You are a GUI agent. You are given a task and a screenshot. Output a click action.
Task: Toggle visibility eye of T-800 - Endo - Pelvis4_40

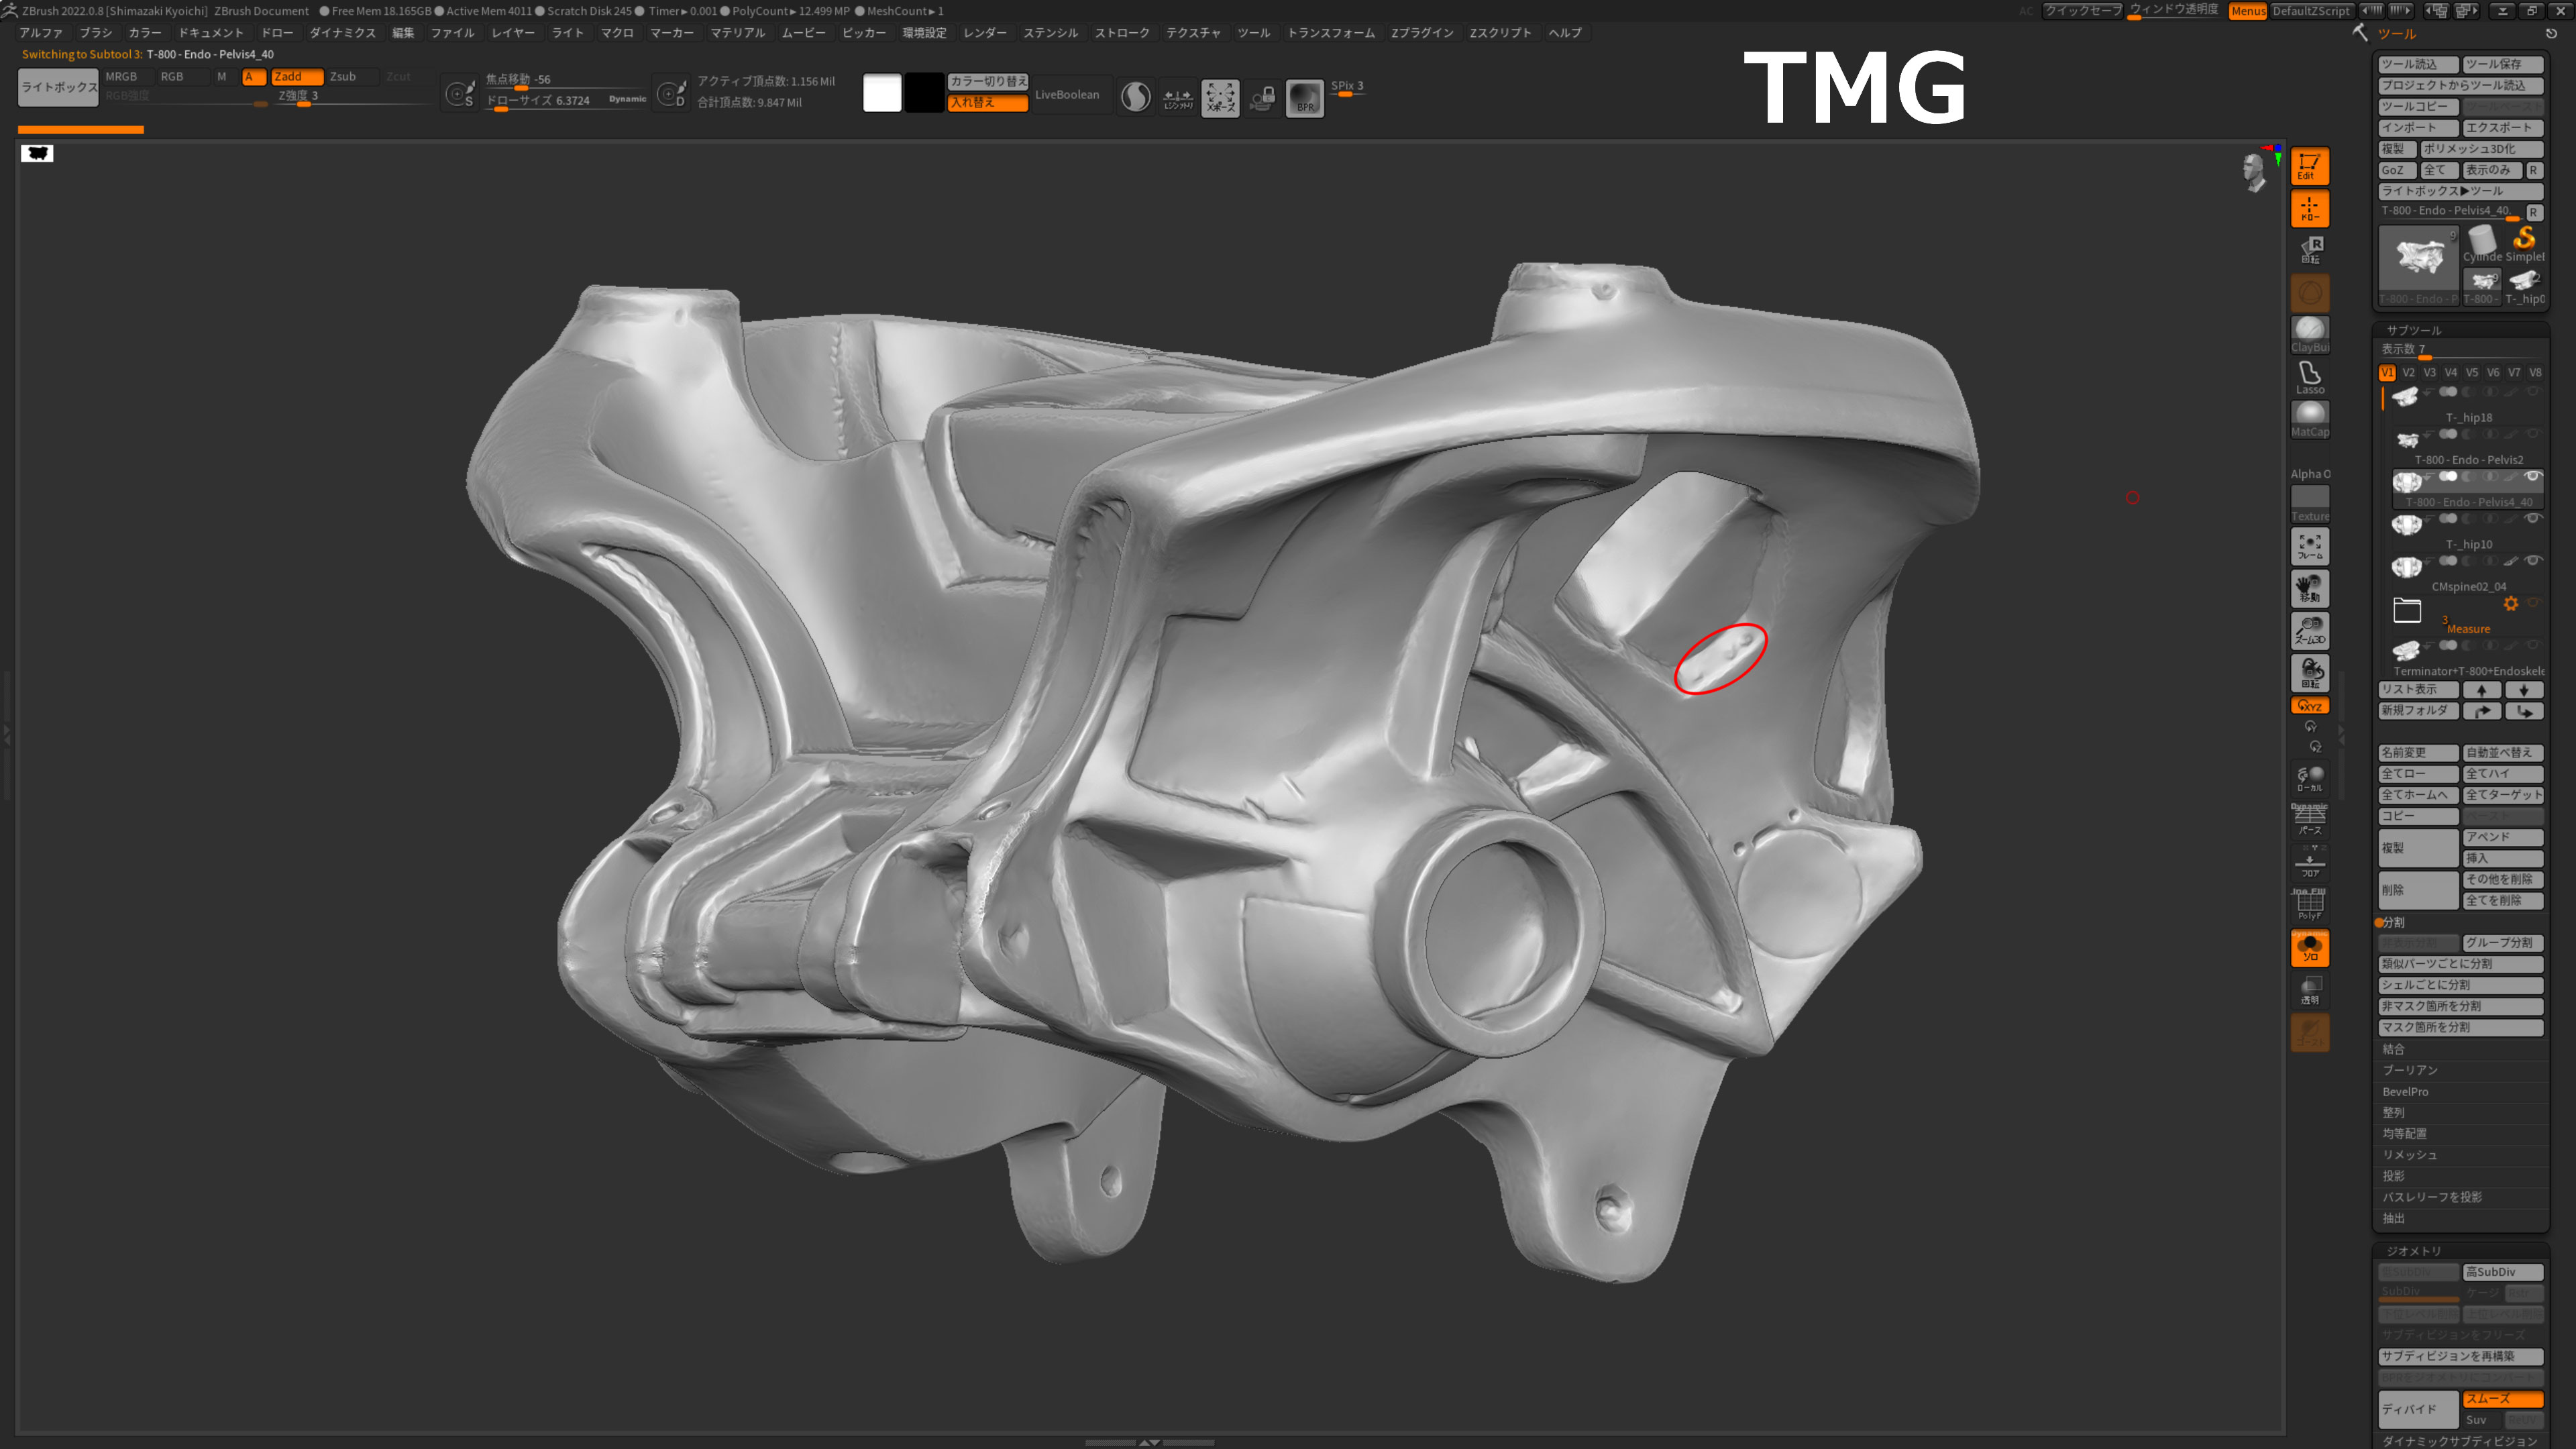pos(2533,476)
